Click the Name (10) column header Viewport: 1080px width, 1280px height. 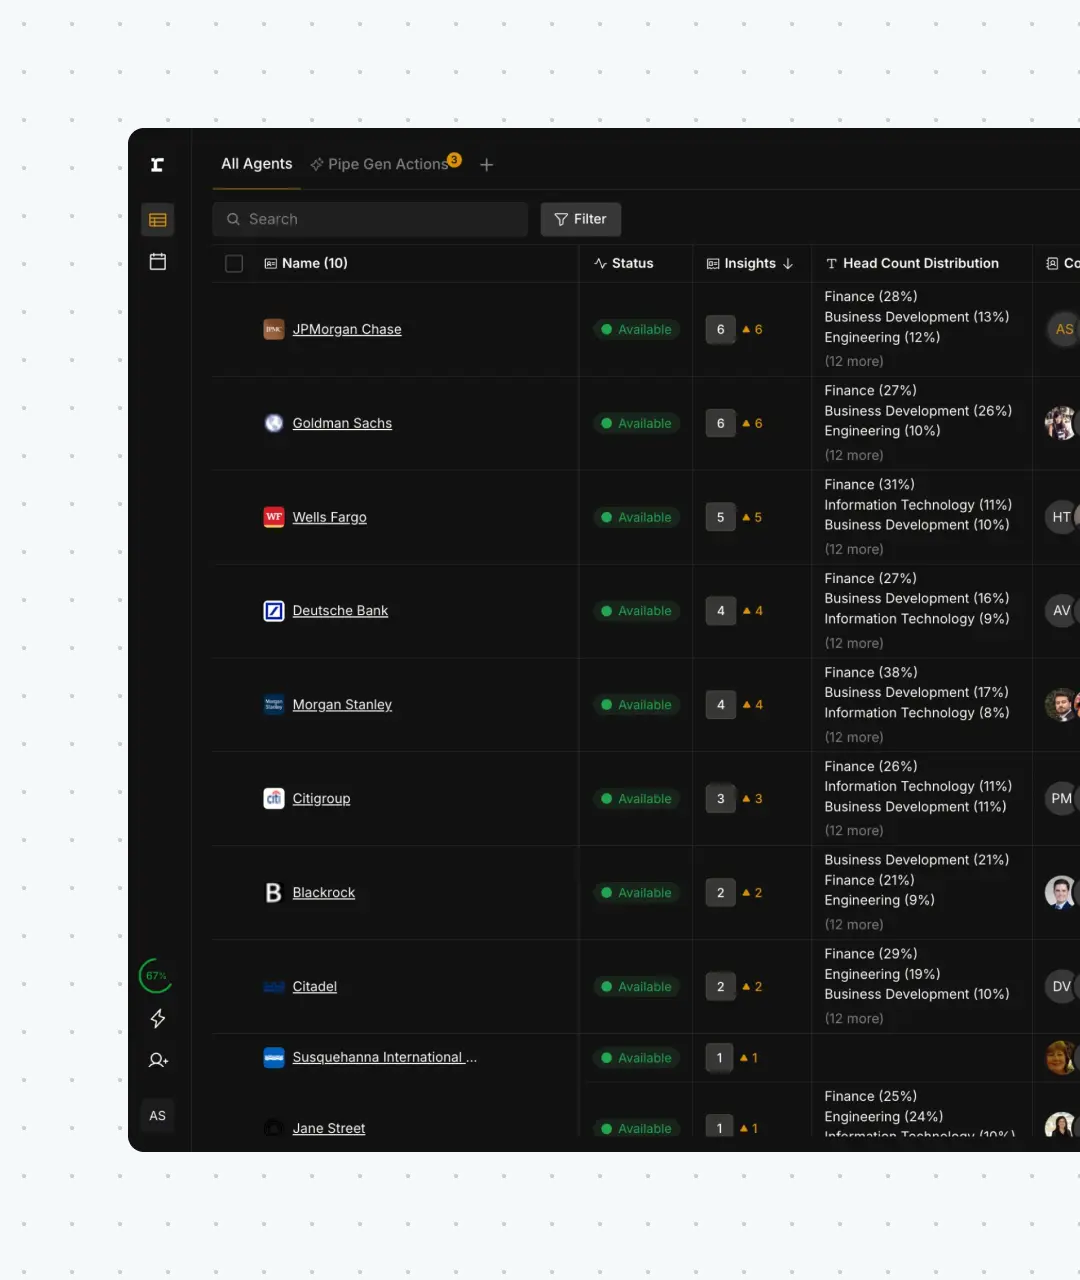306,263
